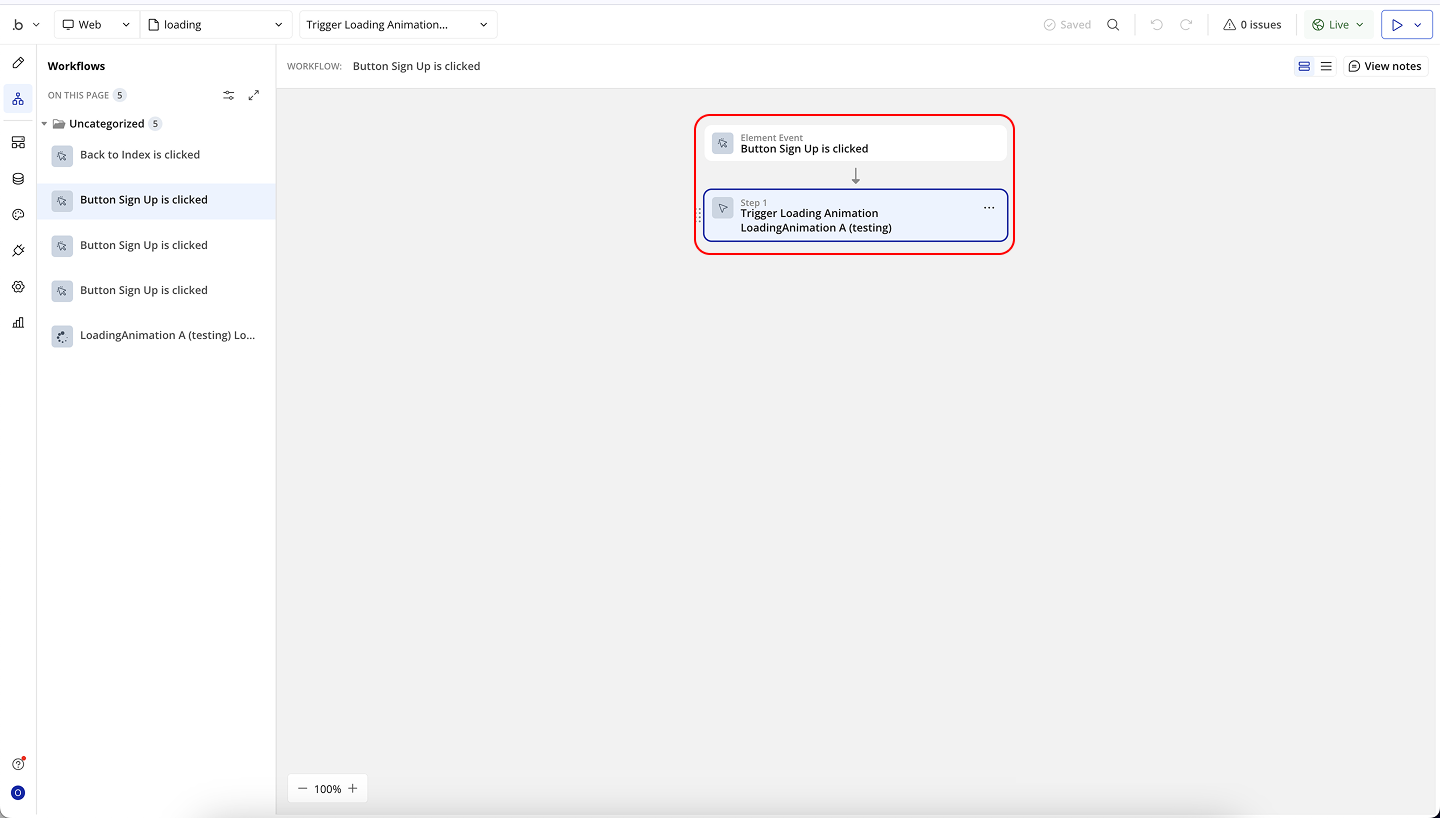Open the LoadingAnimation A (testing) workflow
This screenshot has width=1440, height=818.
tap(156, 336)
